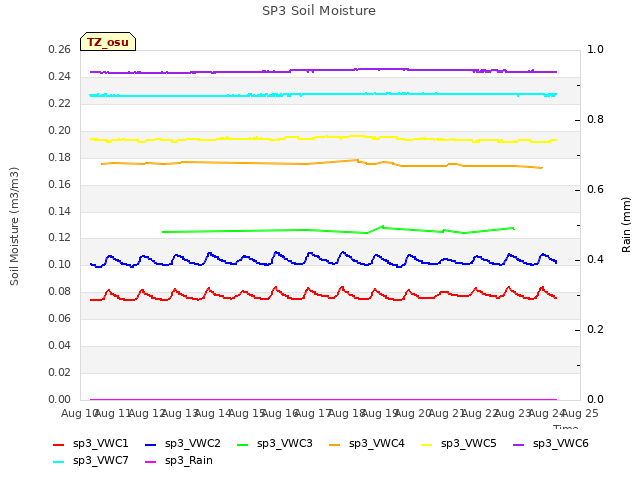The height and width of the screenshot is (480, 640).
Task: Click the purple VWC6 data line
Action: point(323,71)
